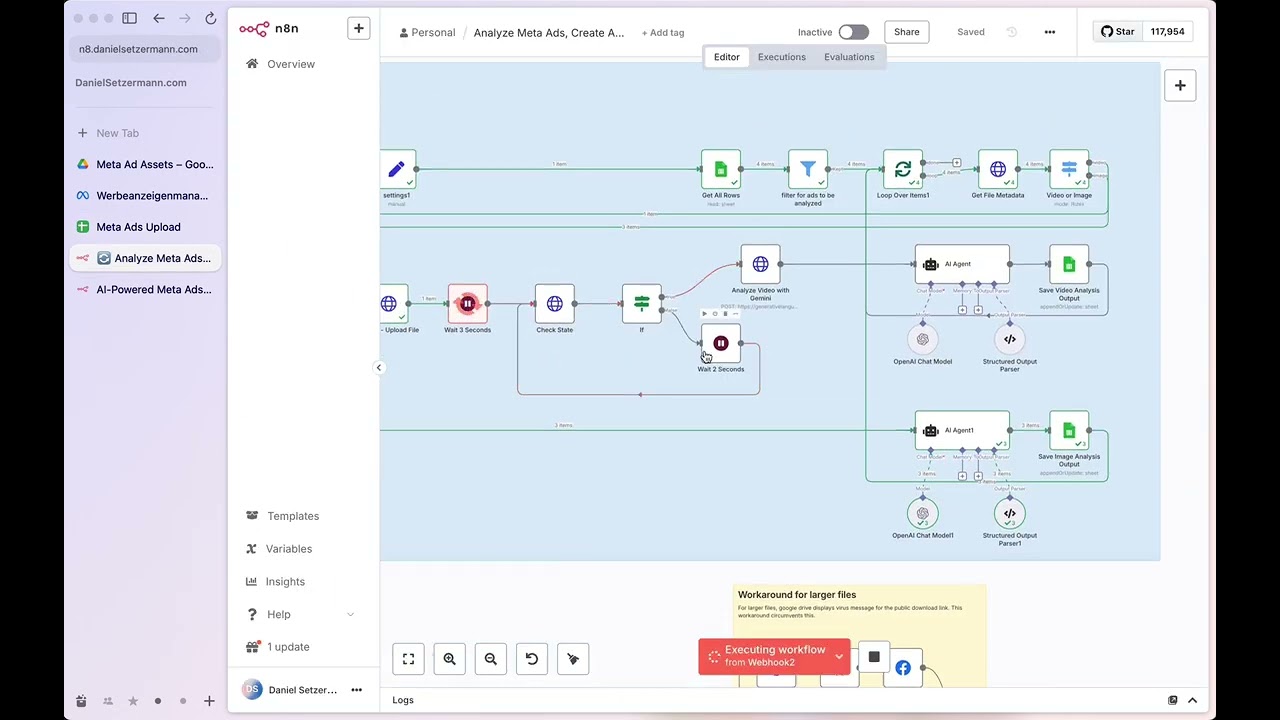Image resolution: width=1280 pixels, height=720 pixels.
Task: Switch to the Editor tab
Action: click(x=726, y=57)
